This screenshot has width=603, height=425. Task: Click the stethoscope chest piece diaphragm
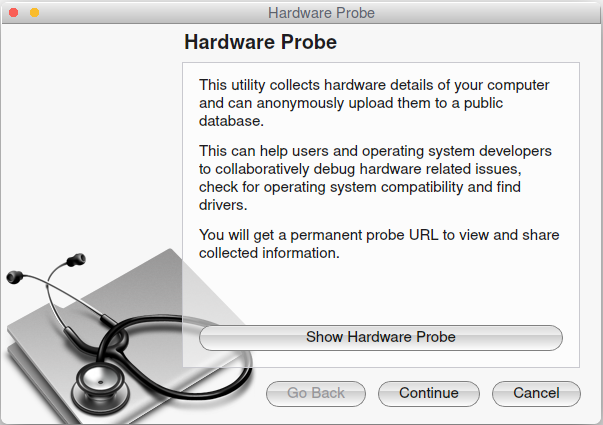click(x=100, y=382)
